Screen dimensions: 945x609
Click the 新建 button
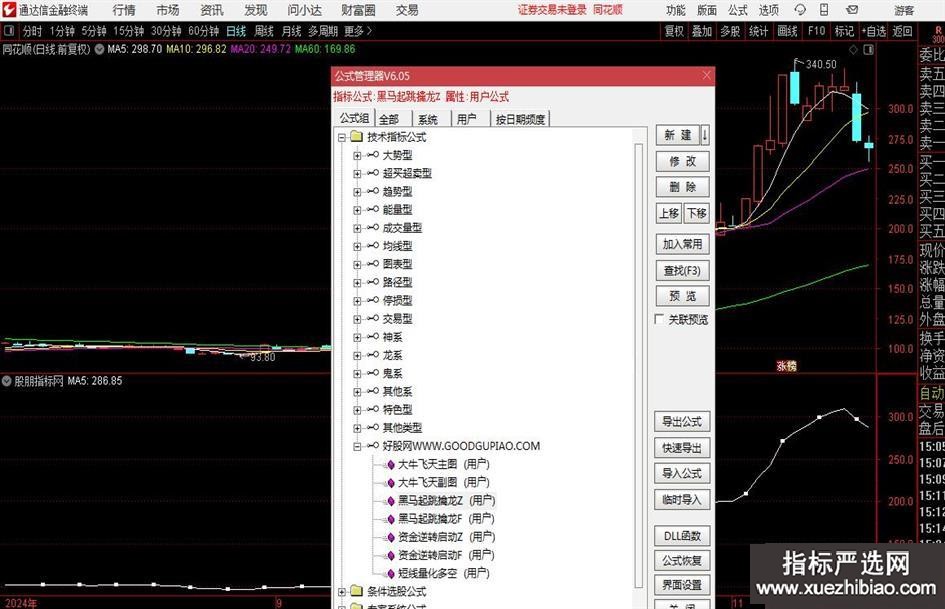point(677,135)
